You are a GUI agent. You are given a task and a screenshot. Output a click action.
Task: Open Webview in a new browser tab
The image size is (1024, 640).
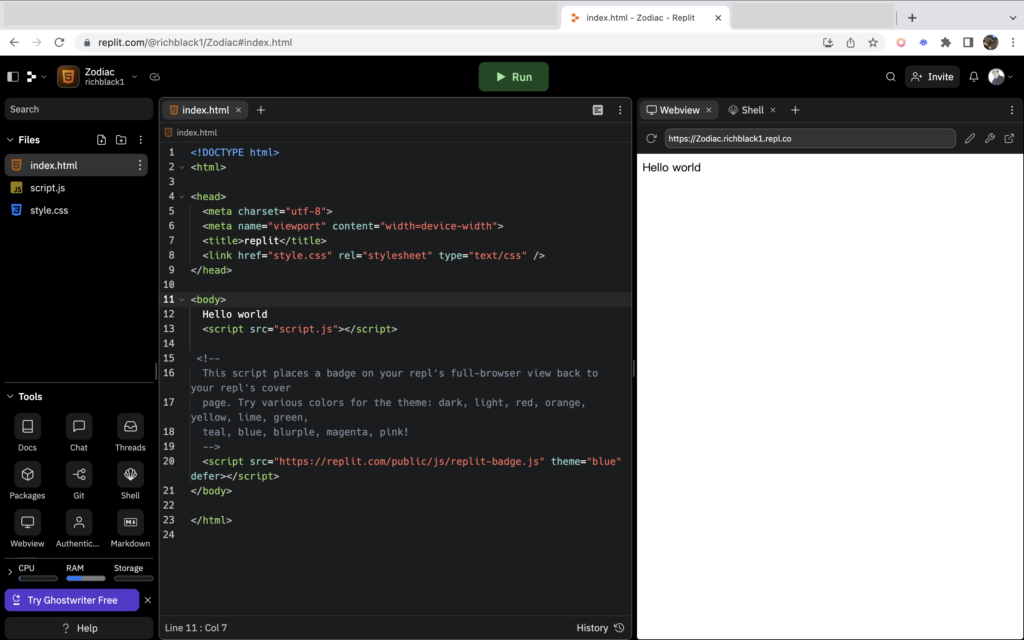[x=1009, y=139]
